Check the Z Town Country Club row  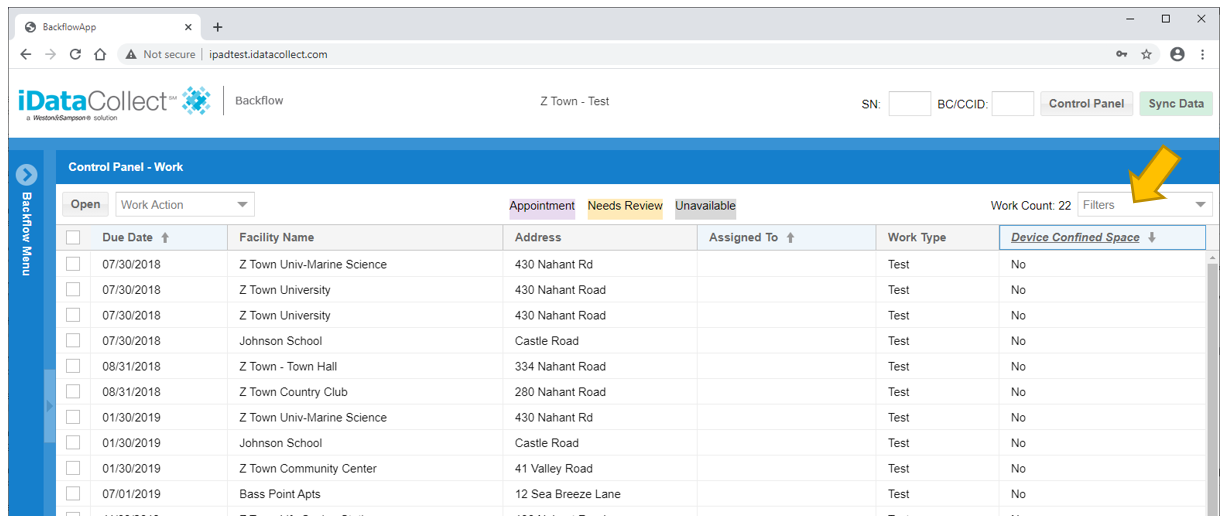(x=73, y=392)
